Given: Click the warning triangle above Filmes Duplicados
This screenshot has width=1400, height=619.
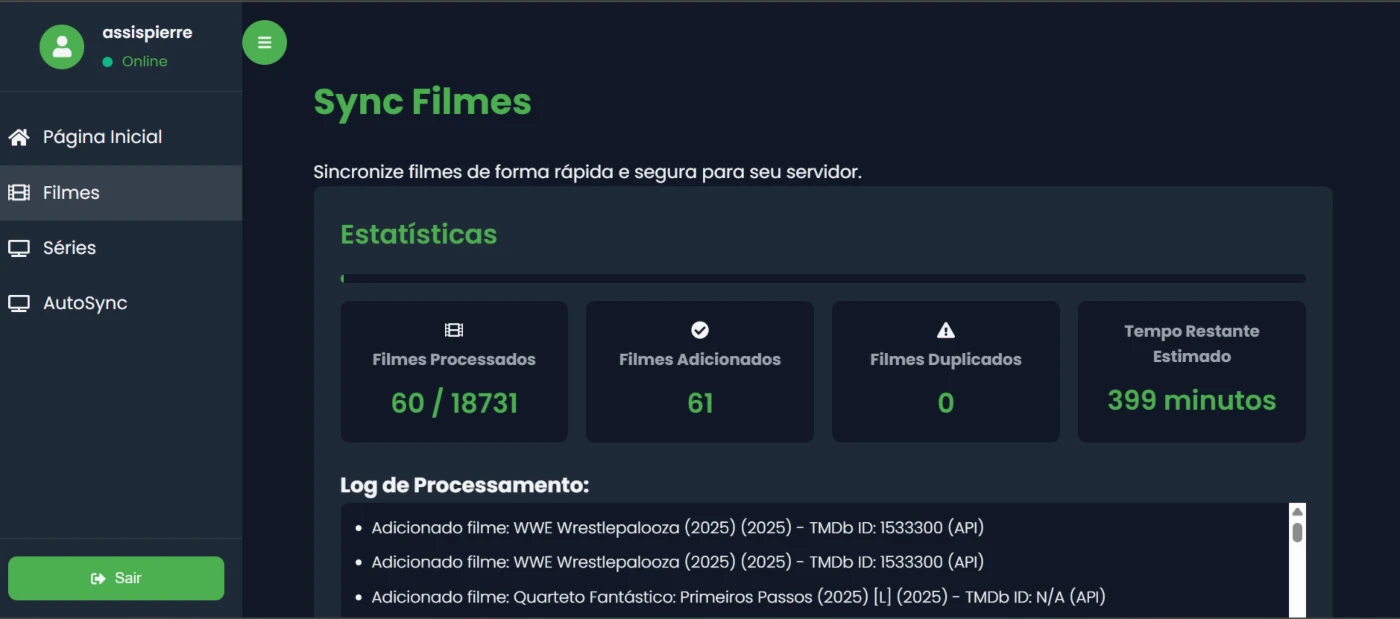Looking at the screenshot, I should coord(945,330).
